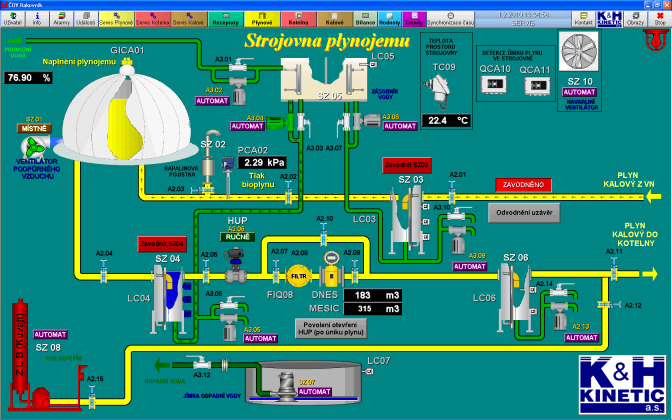Switch to the Receptury tab
Viewport: 672px width, 420px height.
point(225,19)
